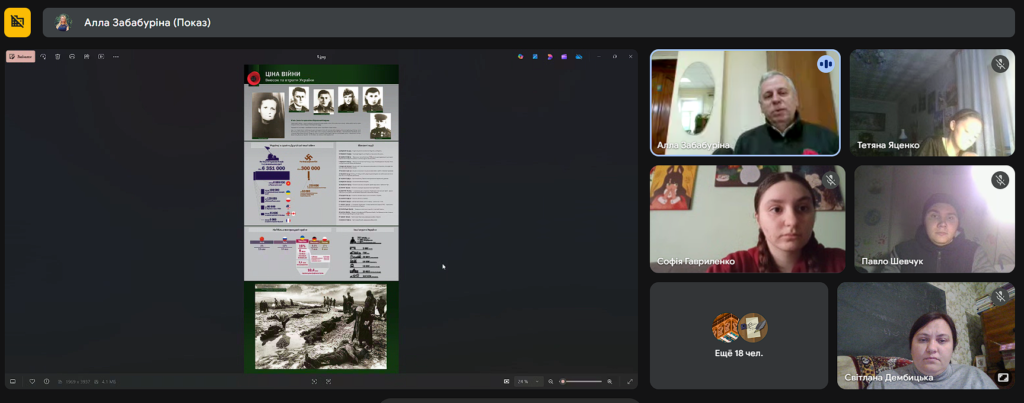1024x403 pixels.
Task: Start slideshow from the Photos toolbar
Action: [102, 56]
